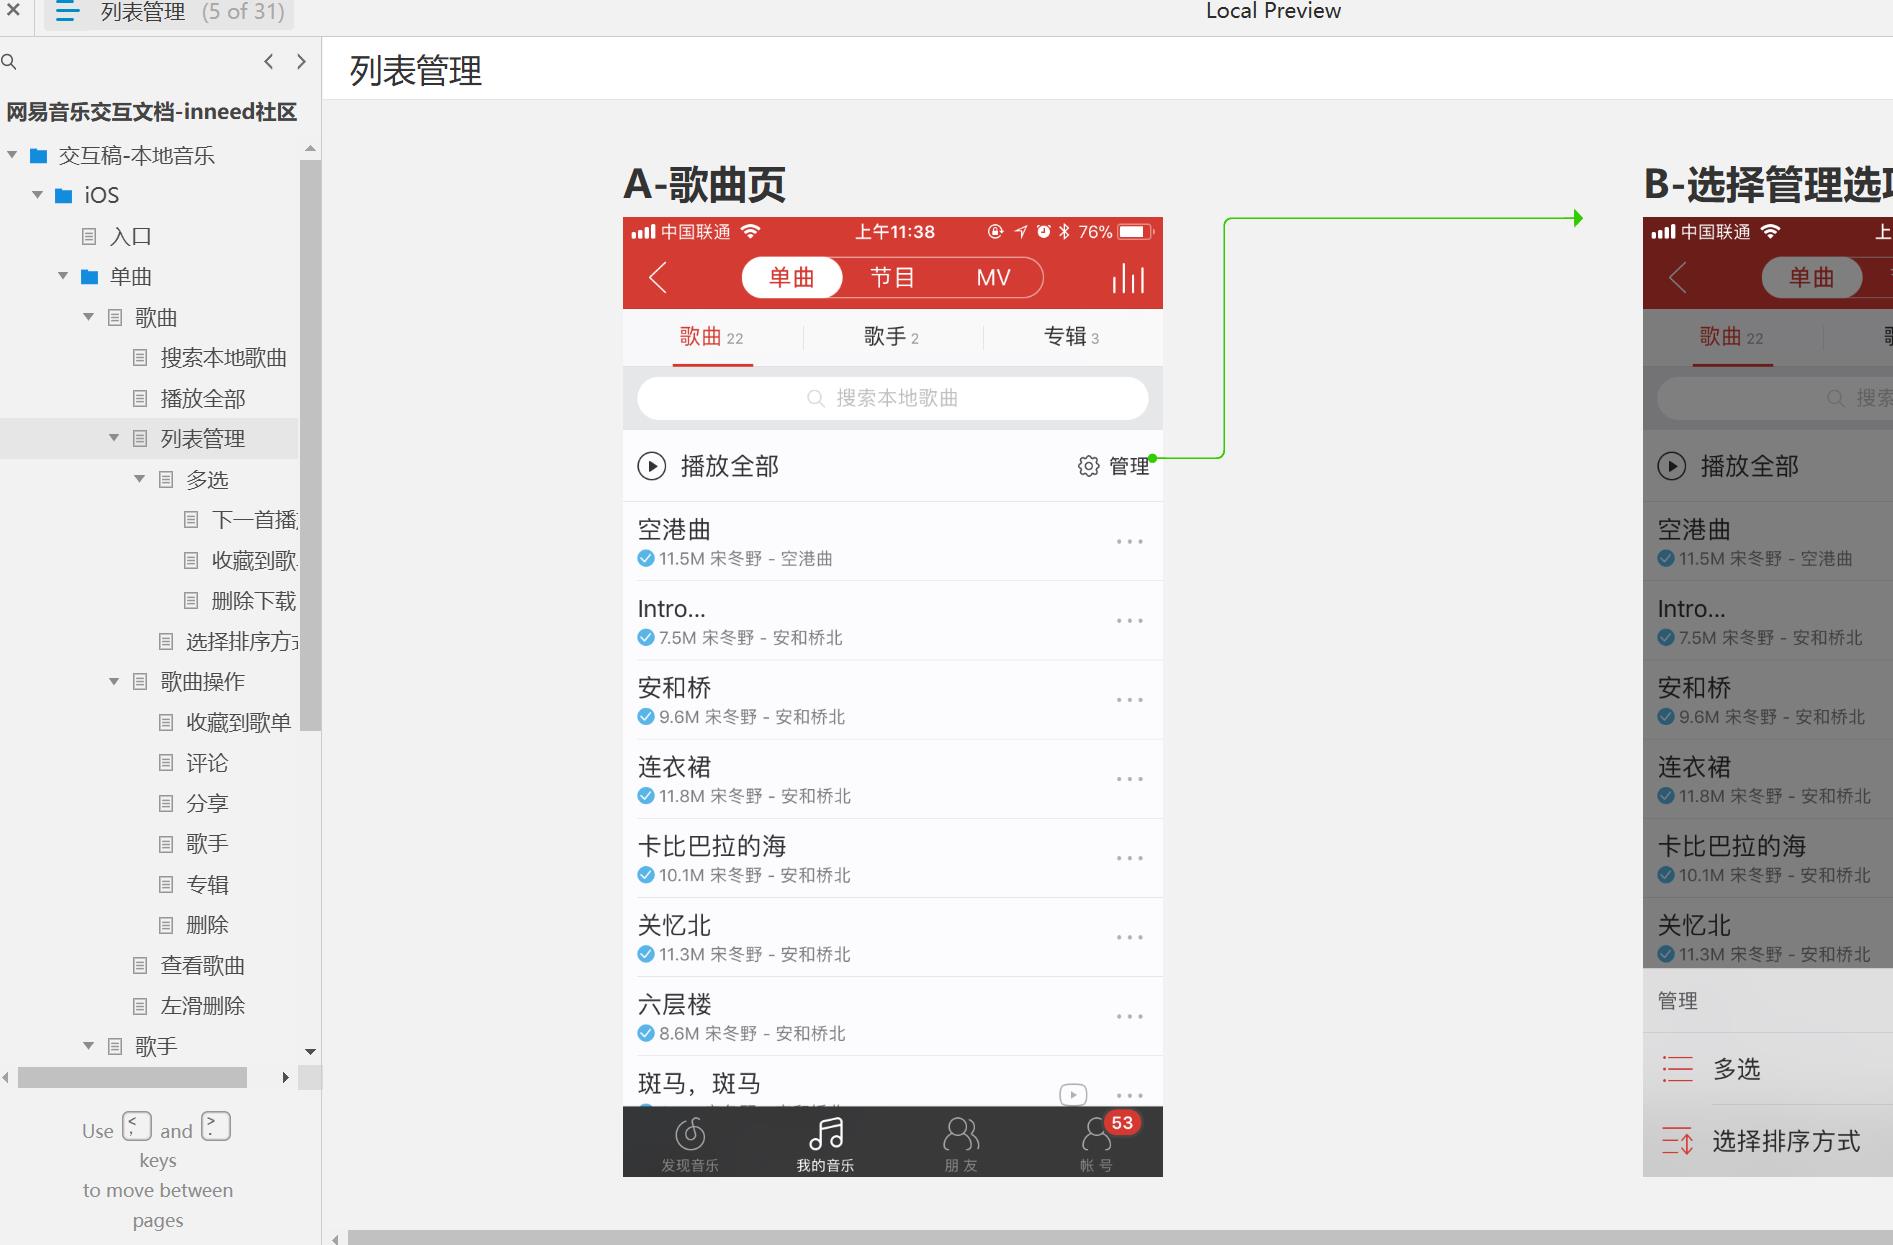Tap the 管理 gear button
Viewport: 1893px width, 1245px height.
[1114, 466]
